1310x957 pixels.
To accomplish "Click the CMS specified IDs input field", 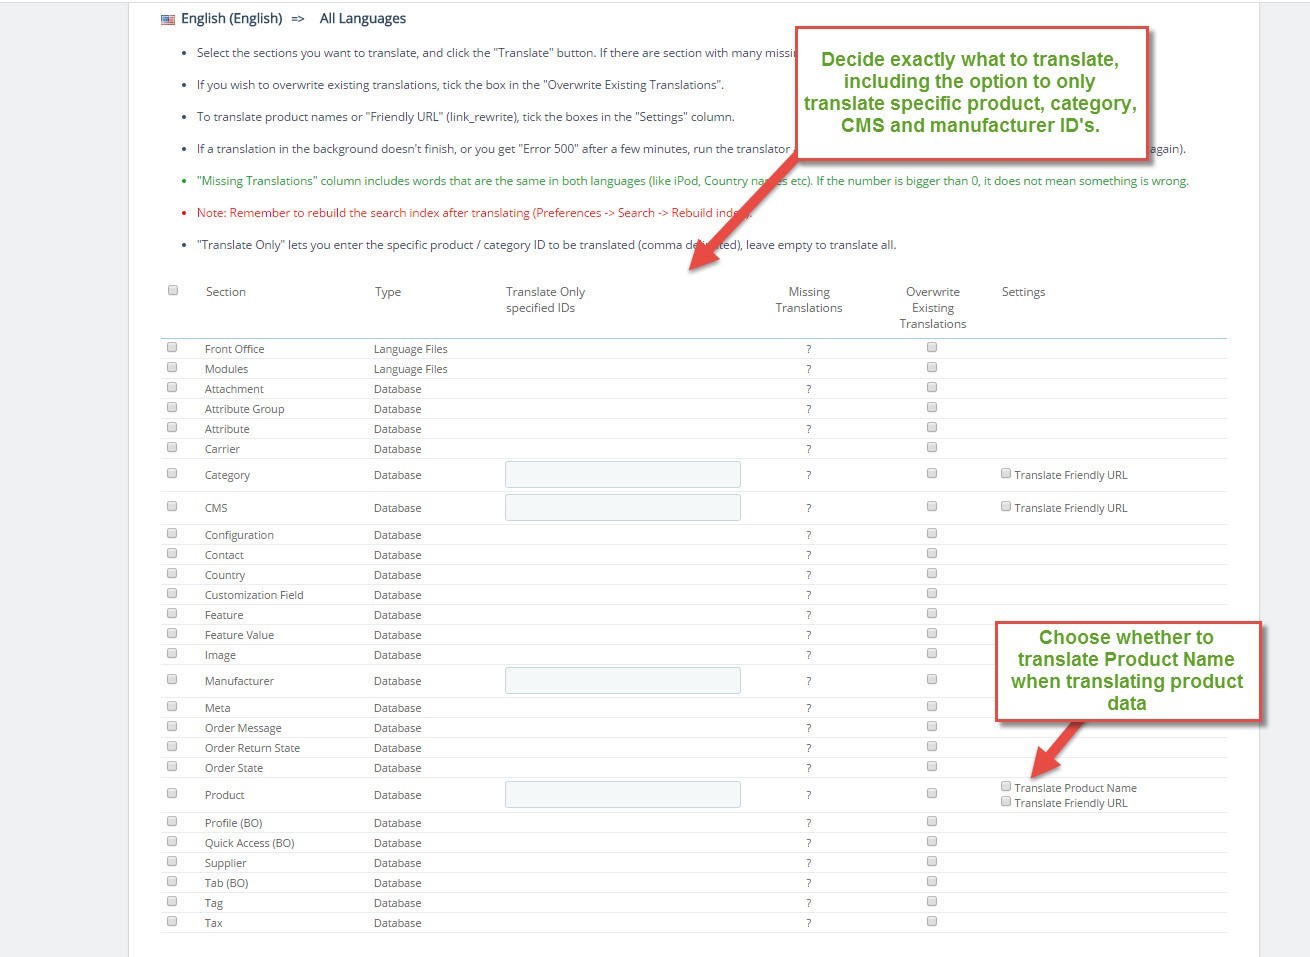I will pos(622,508).
